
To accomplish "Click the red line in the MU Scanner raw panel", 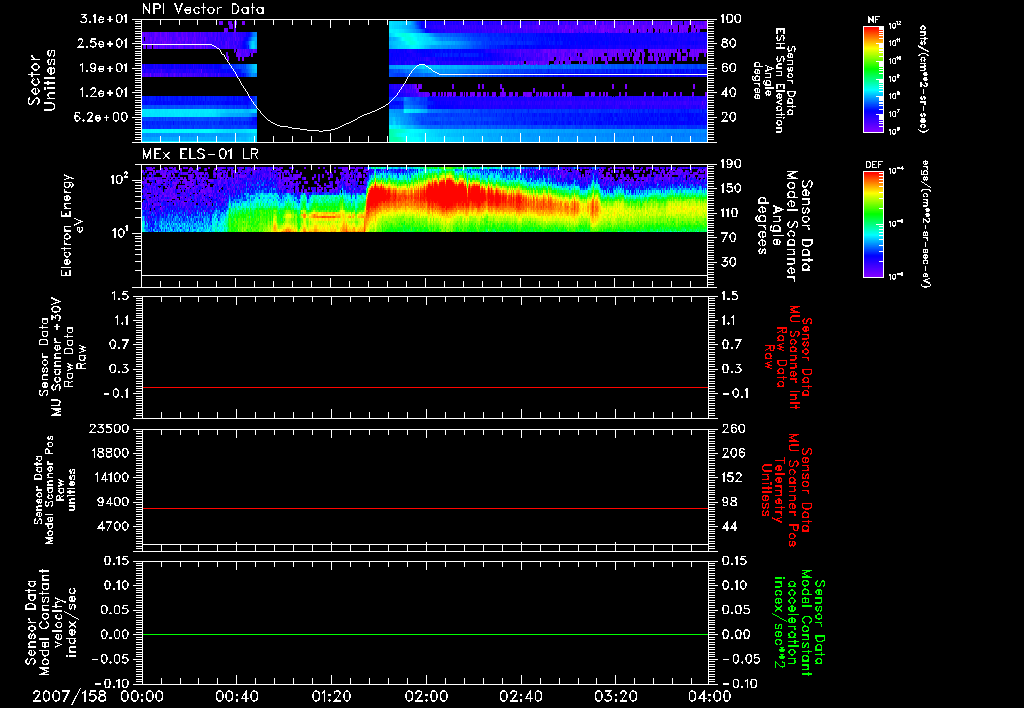I will coord(424,388).
